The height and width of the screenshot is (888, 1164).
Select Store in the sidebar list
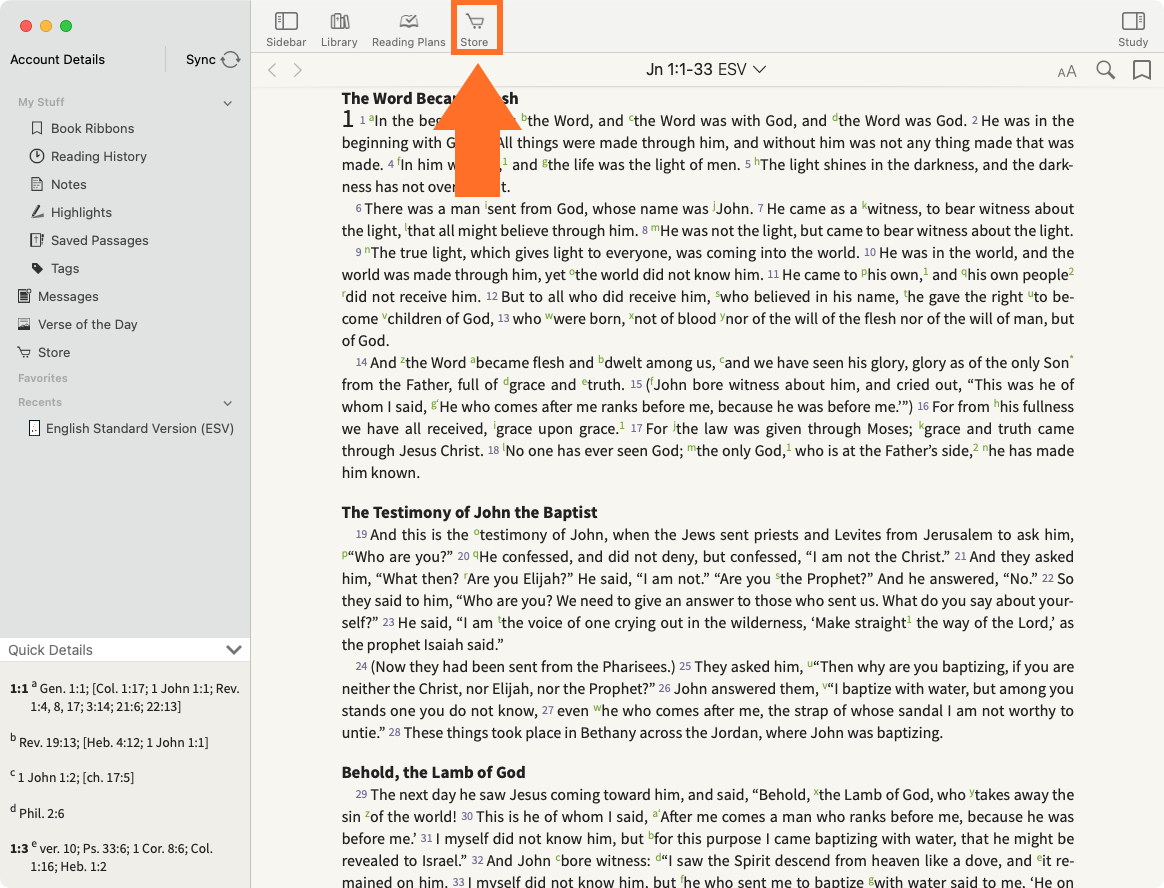click(53, 353)
